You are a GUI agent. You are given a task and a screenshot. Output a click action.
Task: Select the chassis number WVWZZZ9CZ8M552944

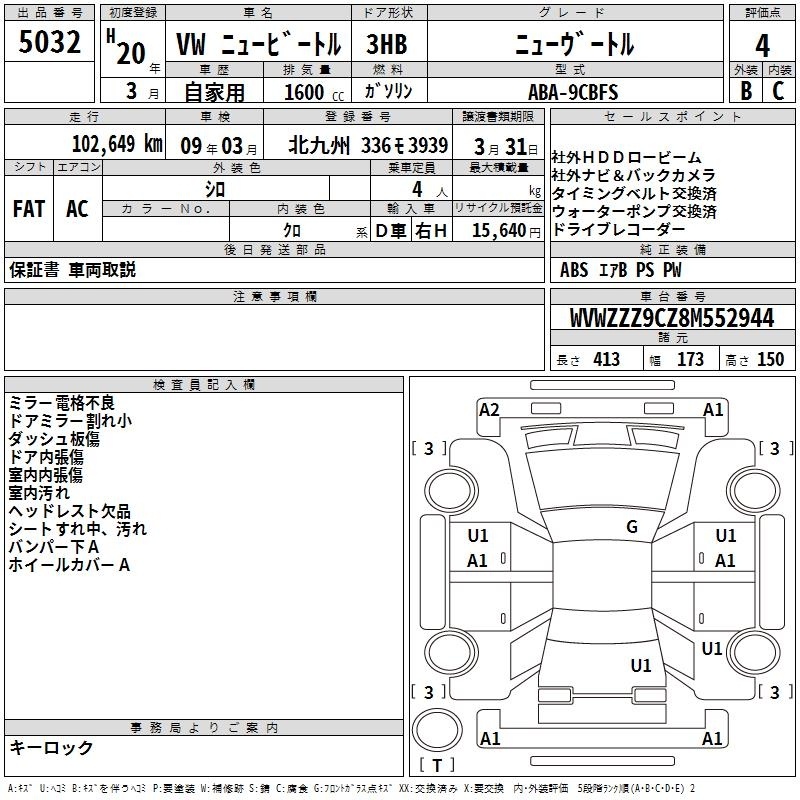(x=671, y=318)
